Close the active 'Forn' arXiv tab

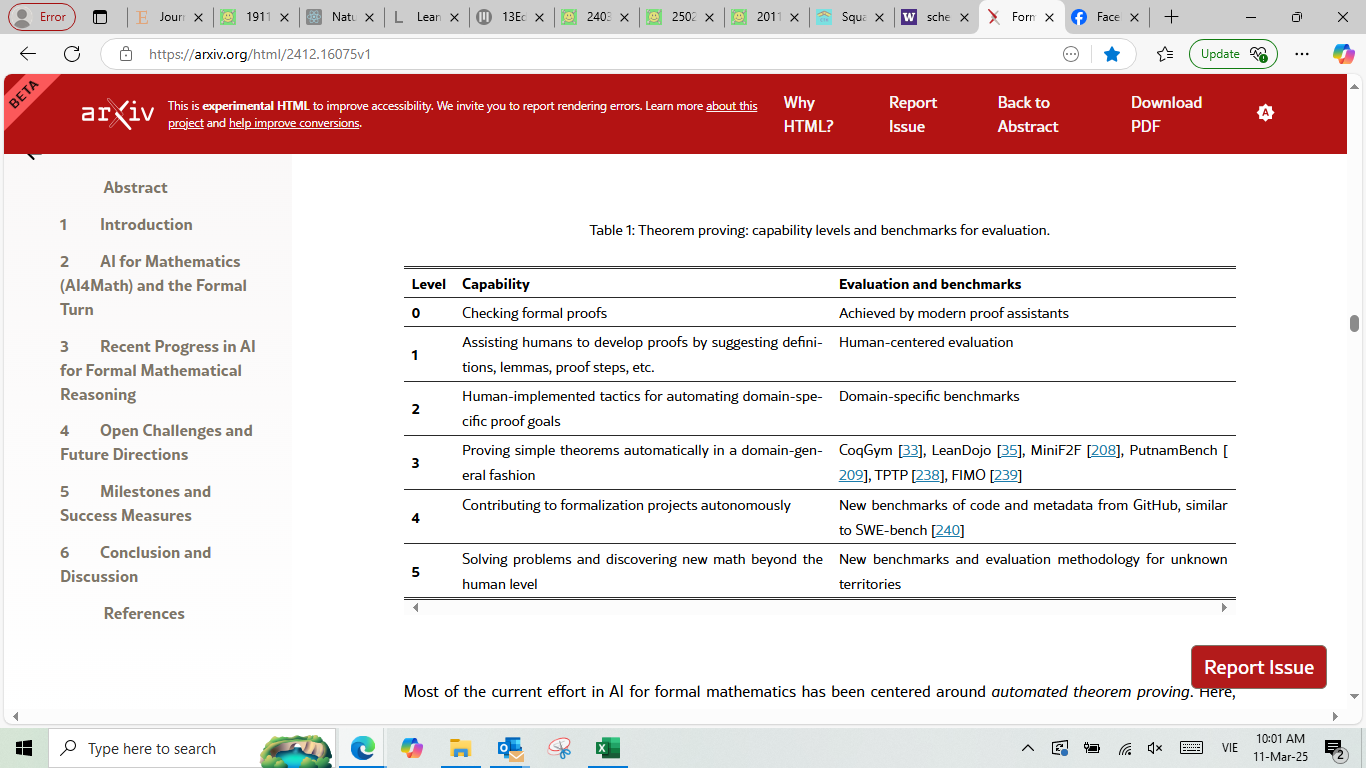tap(1049, 17)
